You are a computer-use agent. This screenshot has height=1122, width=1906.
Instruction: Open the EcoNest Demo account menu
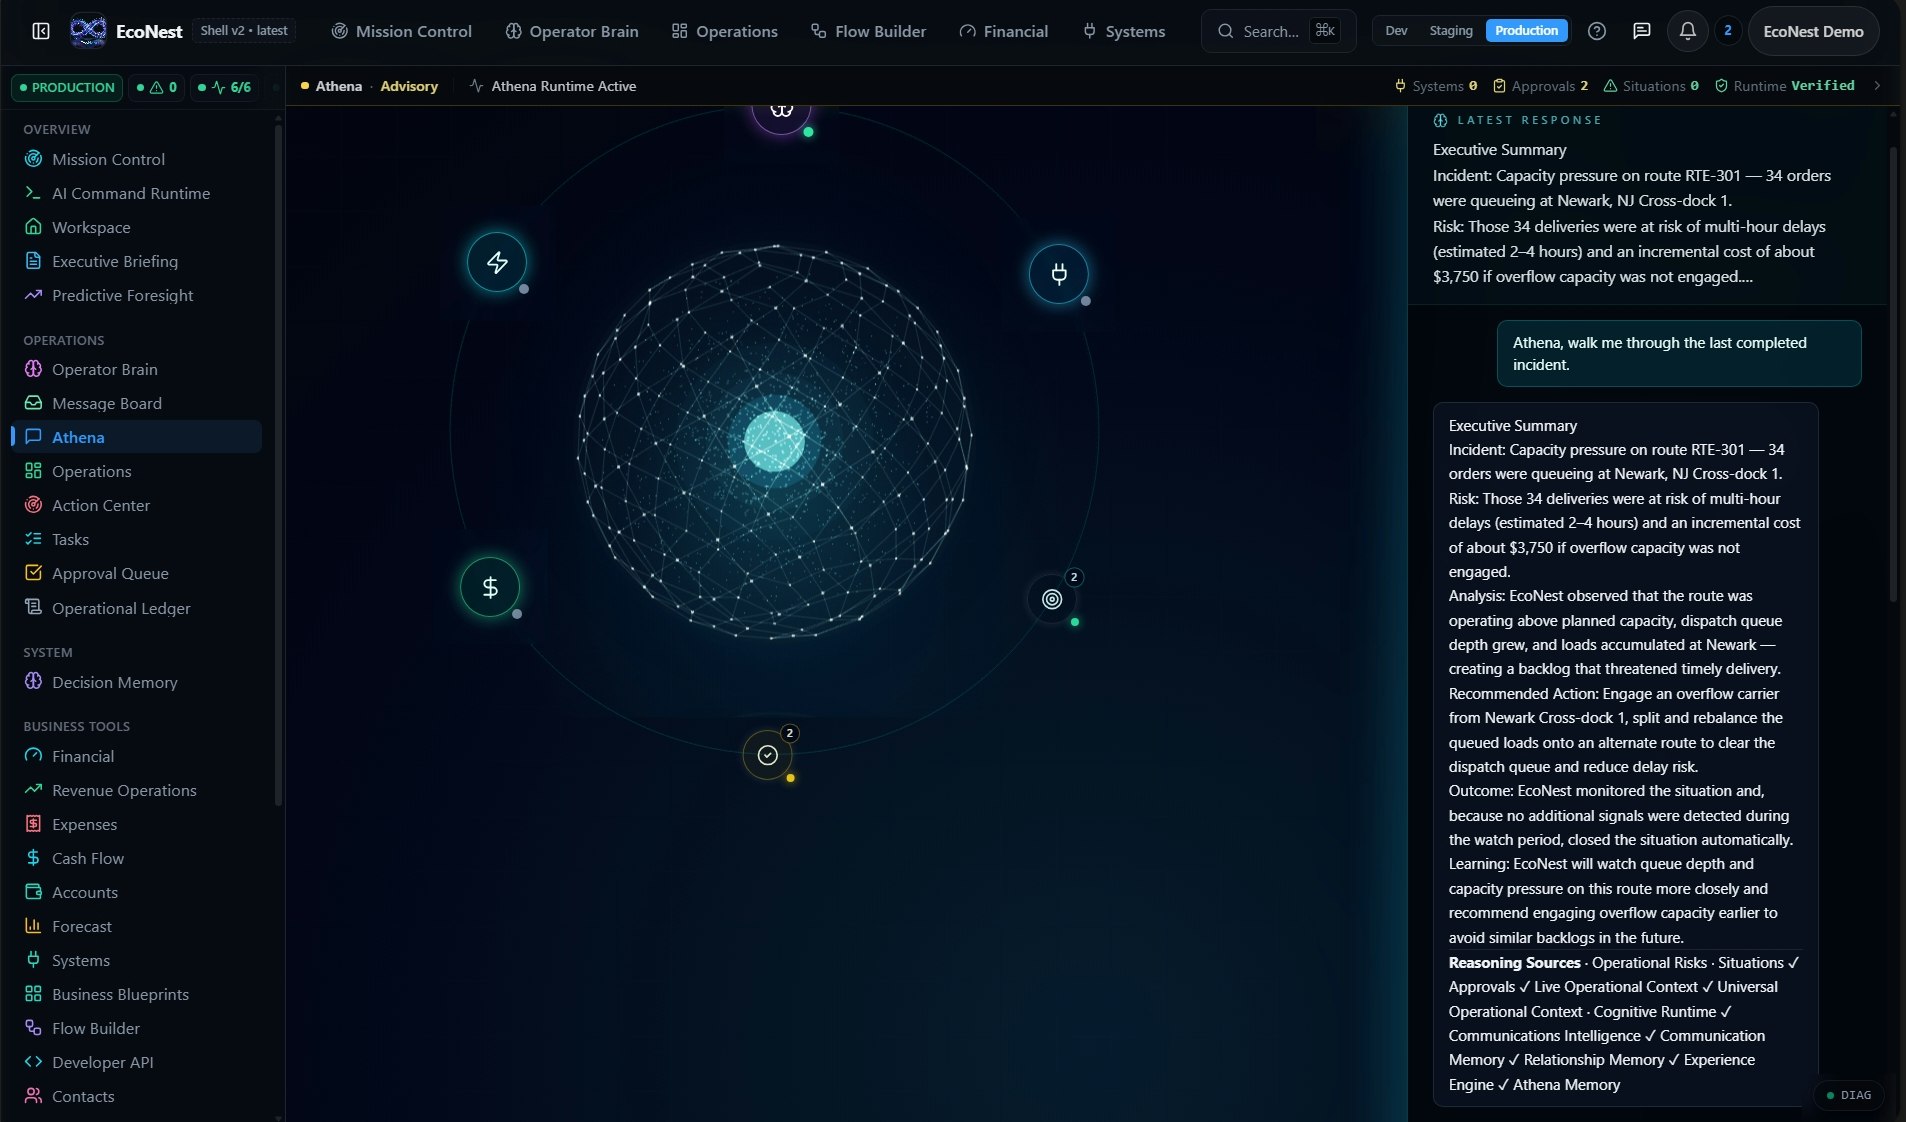pos(1813,31)
